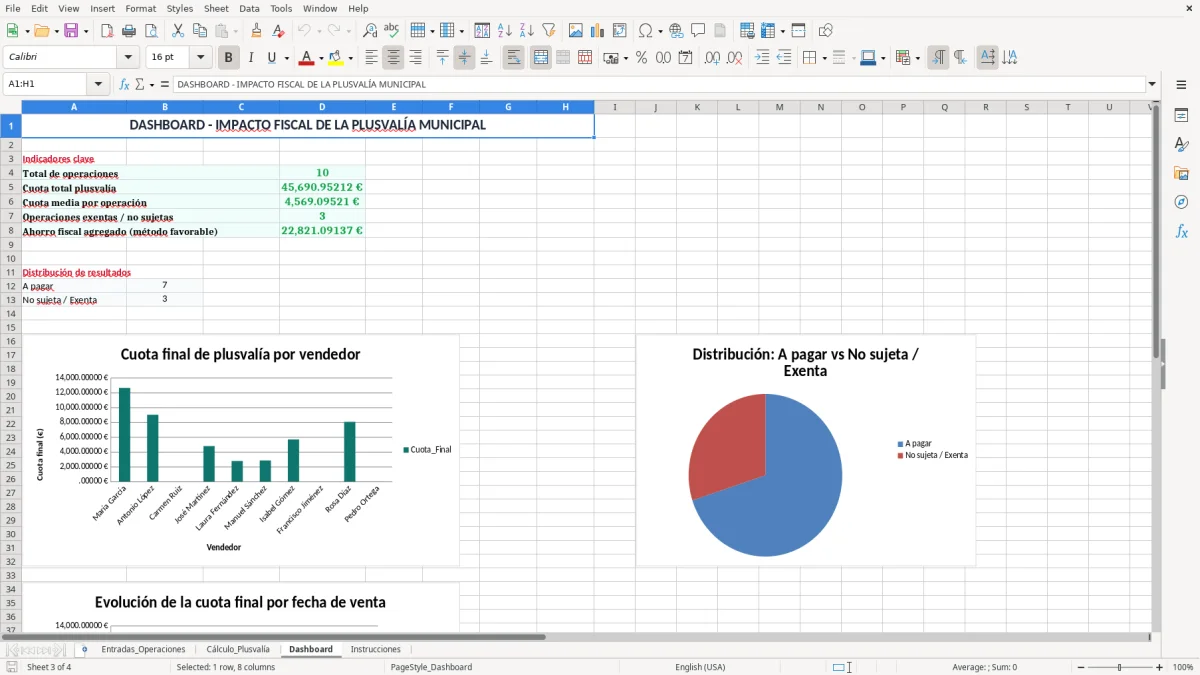Image resolution: width=1200 pixels, height=675 pixels.
Task: Click the Save document icon
Action: [70, 31]
